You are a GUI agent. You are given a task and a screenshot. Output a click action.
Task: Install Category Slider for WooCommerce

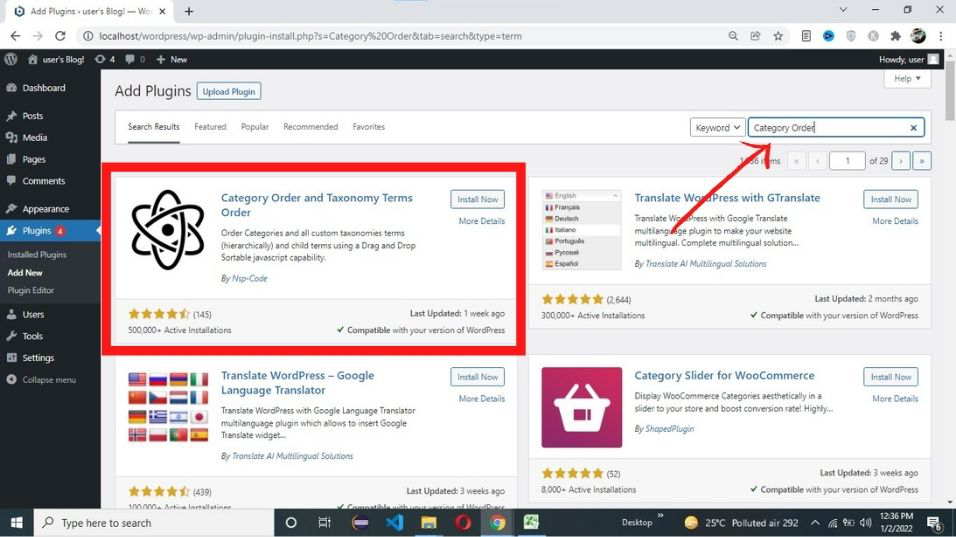pyautogui.click(x=891, y=377)
